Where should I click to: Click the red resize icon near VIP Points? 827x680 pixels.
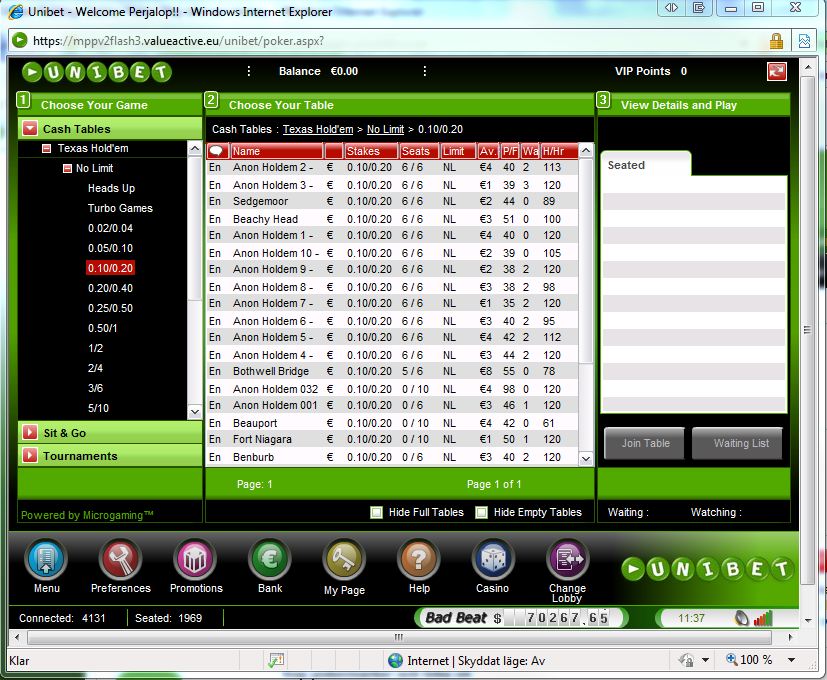776,71
